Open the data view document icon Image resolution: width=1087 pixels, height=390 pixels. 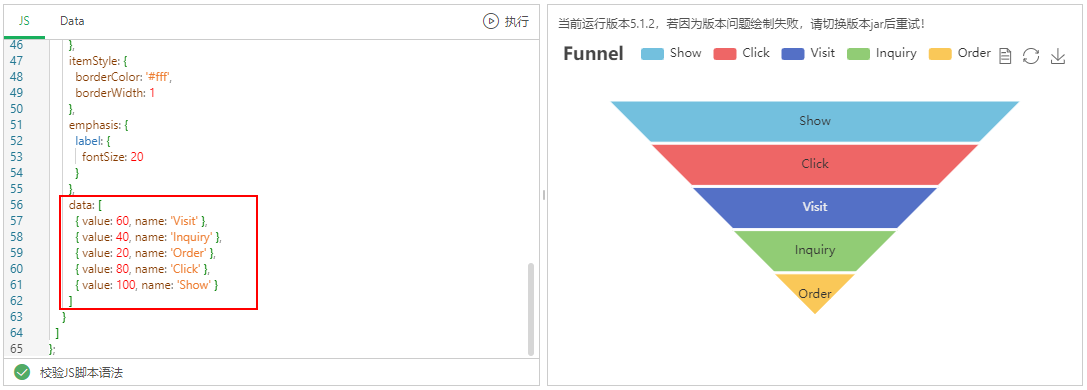(1005, 56)
